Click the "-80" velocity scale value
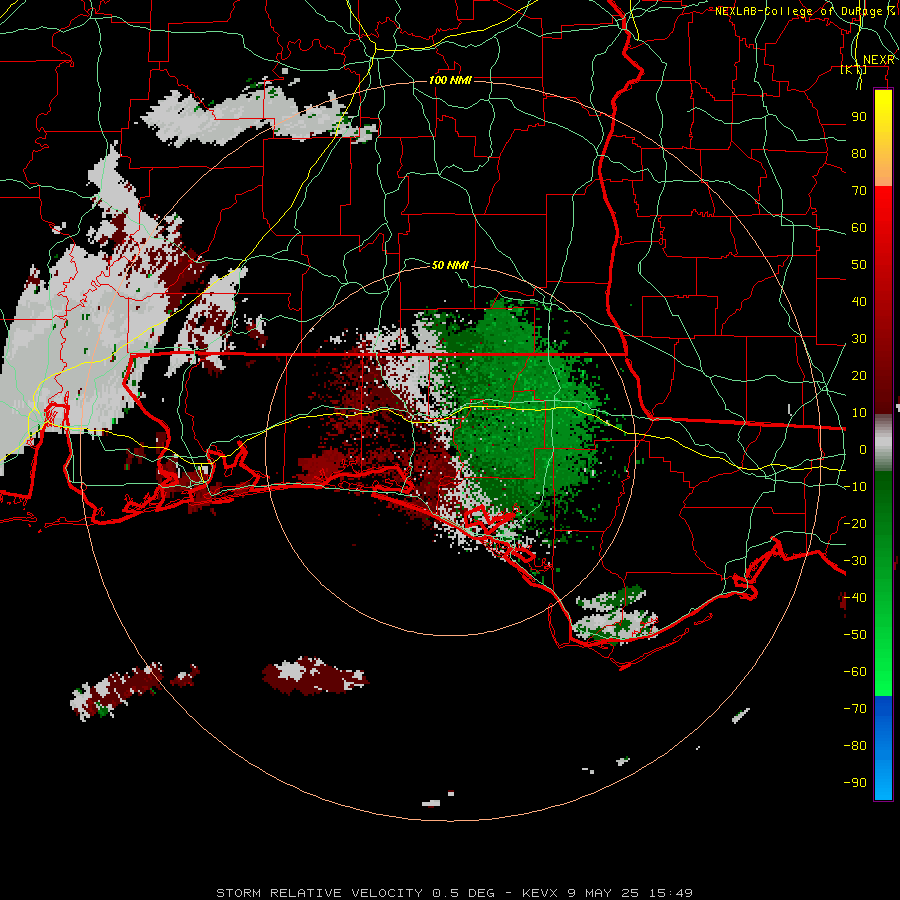 (x=855, y=746)
